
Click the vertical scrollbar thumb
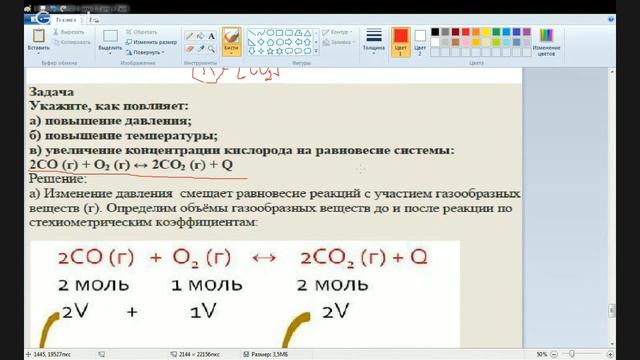(x=611, y=310)
